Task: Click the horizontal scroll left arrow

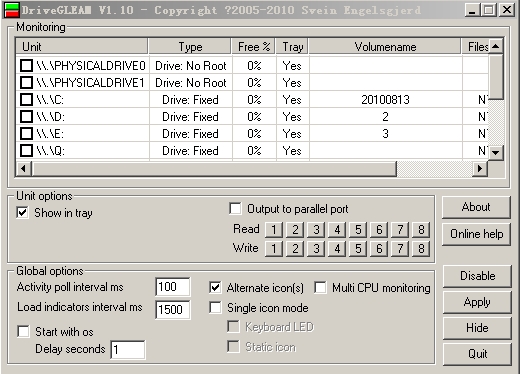Action: (24, 168)
